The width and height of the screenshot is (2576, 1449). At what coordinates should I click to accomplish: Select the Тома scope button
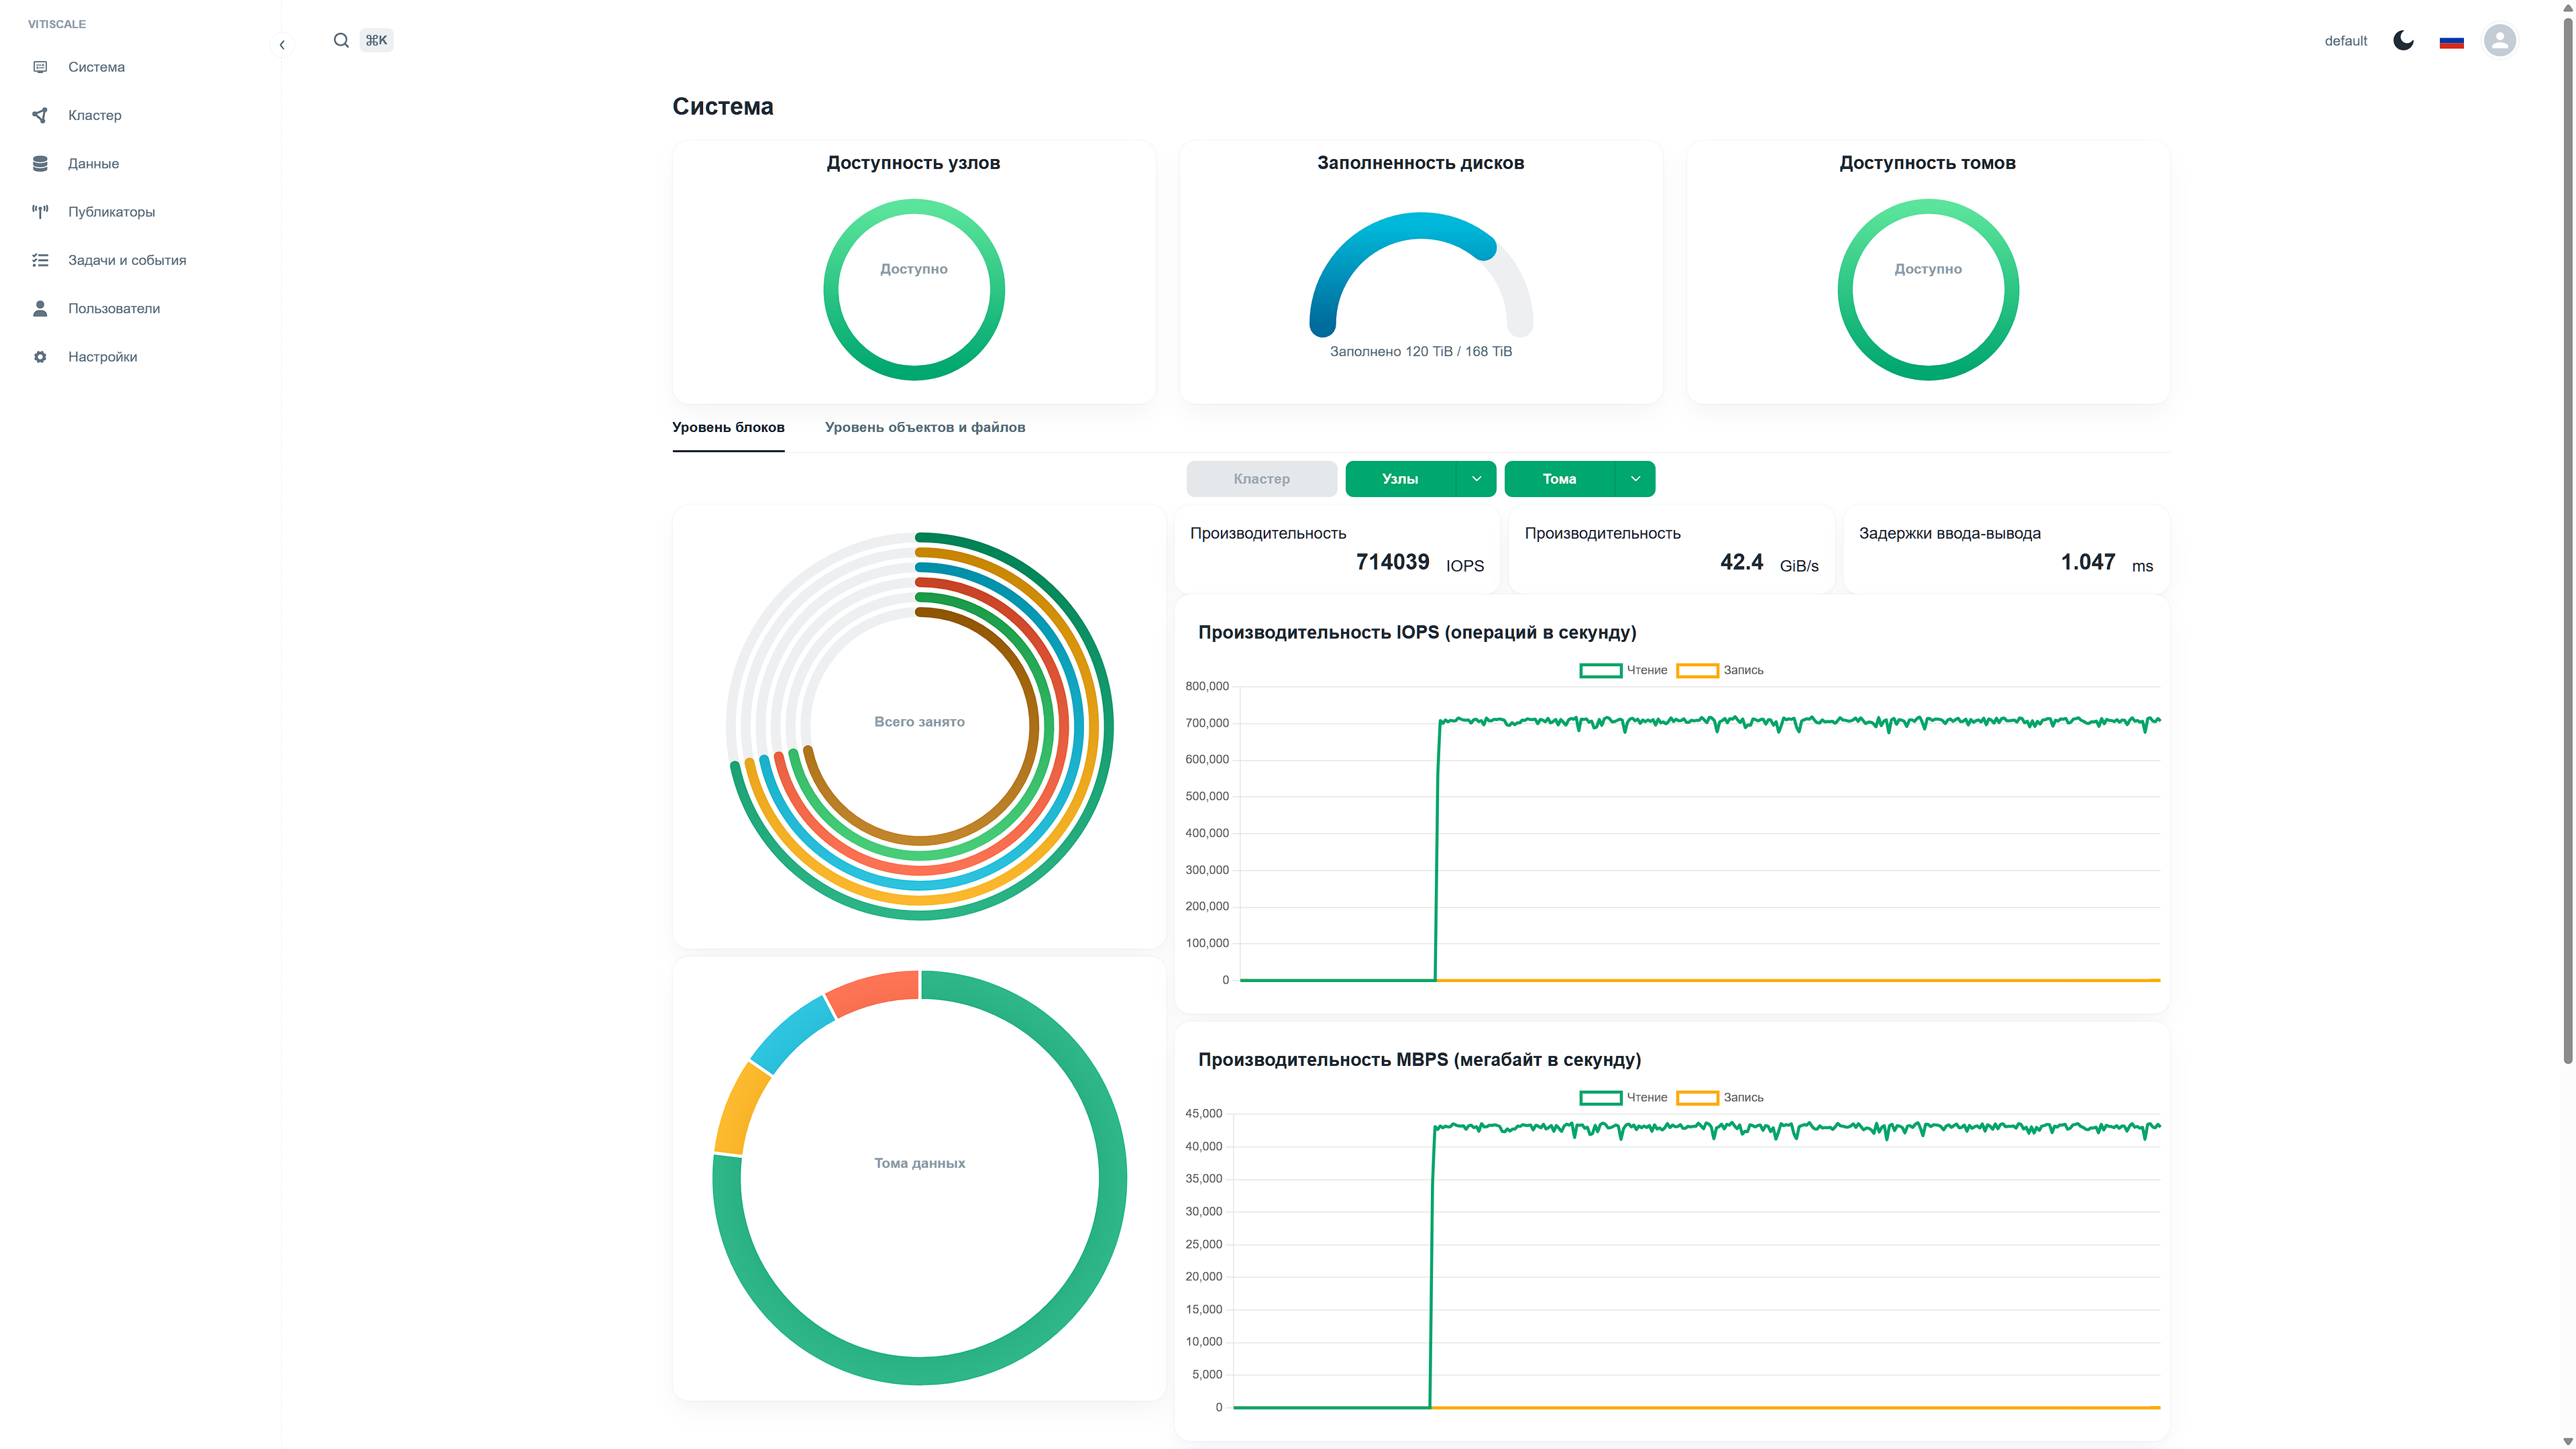(x=1559, y=479)
